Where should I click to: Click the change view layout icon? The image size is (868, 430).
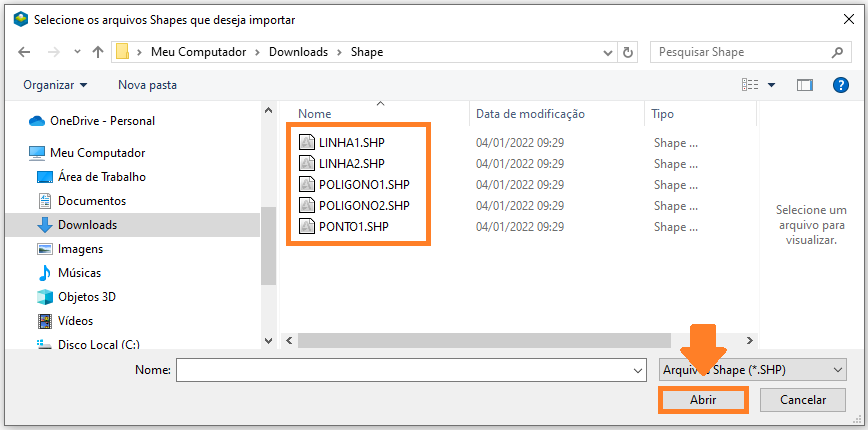(750, 85)
